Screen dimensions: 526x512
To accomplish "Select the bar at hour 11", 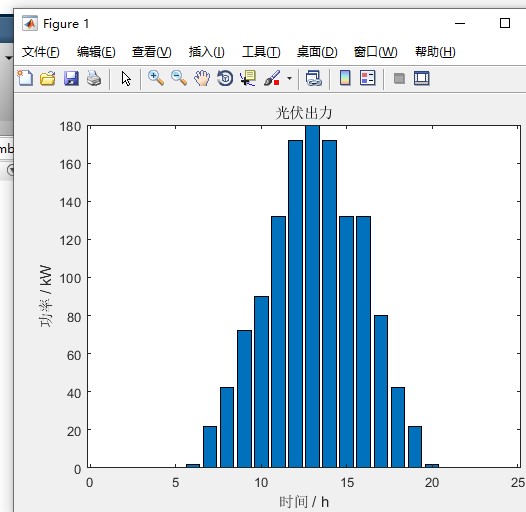I will (278, 342).
